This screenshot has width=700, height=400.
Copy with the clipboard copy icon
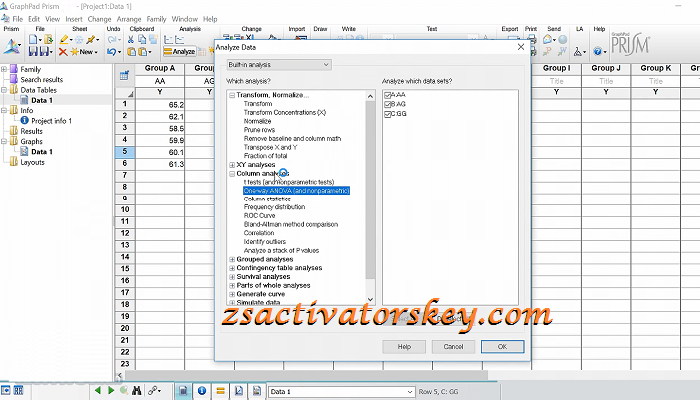click(142, 40)
